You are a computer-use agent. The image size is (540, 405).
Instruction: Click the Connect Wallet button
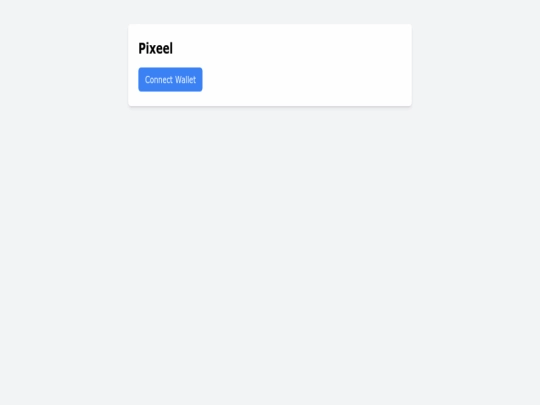coord(170,80)
